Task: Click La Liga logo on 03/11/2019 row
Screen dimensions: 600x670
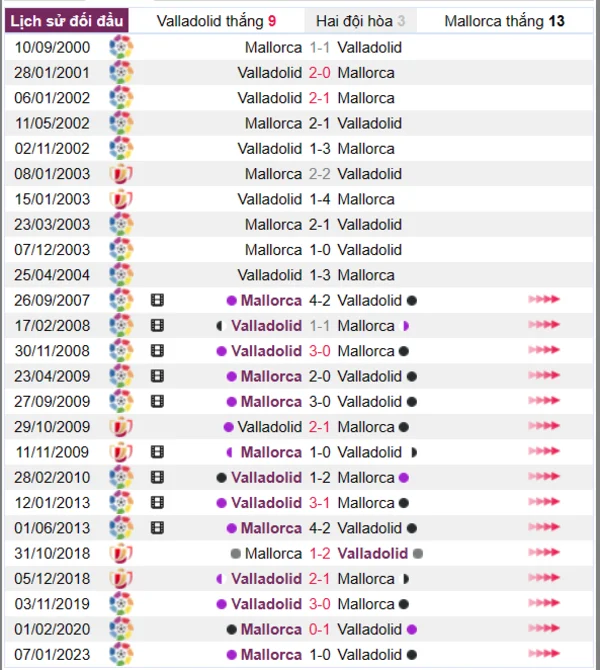Action: [x=121, y=603]
